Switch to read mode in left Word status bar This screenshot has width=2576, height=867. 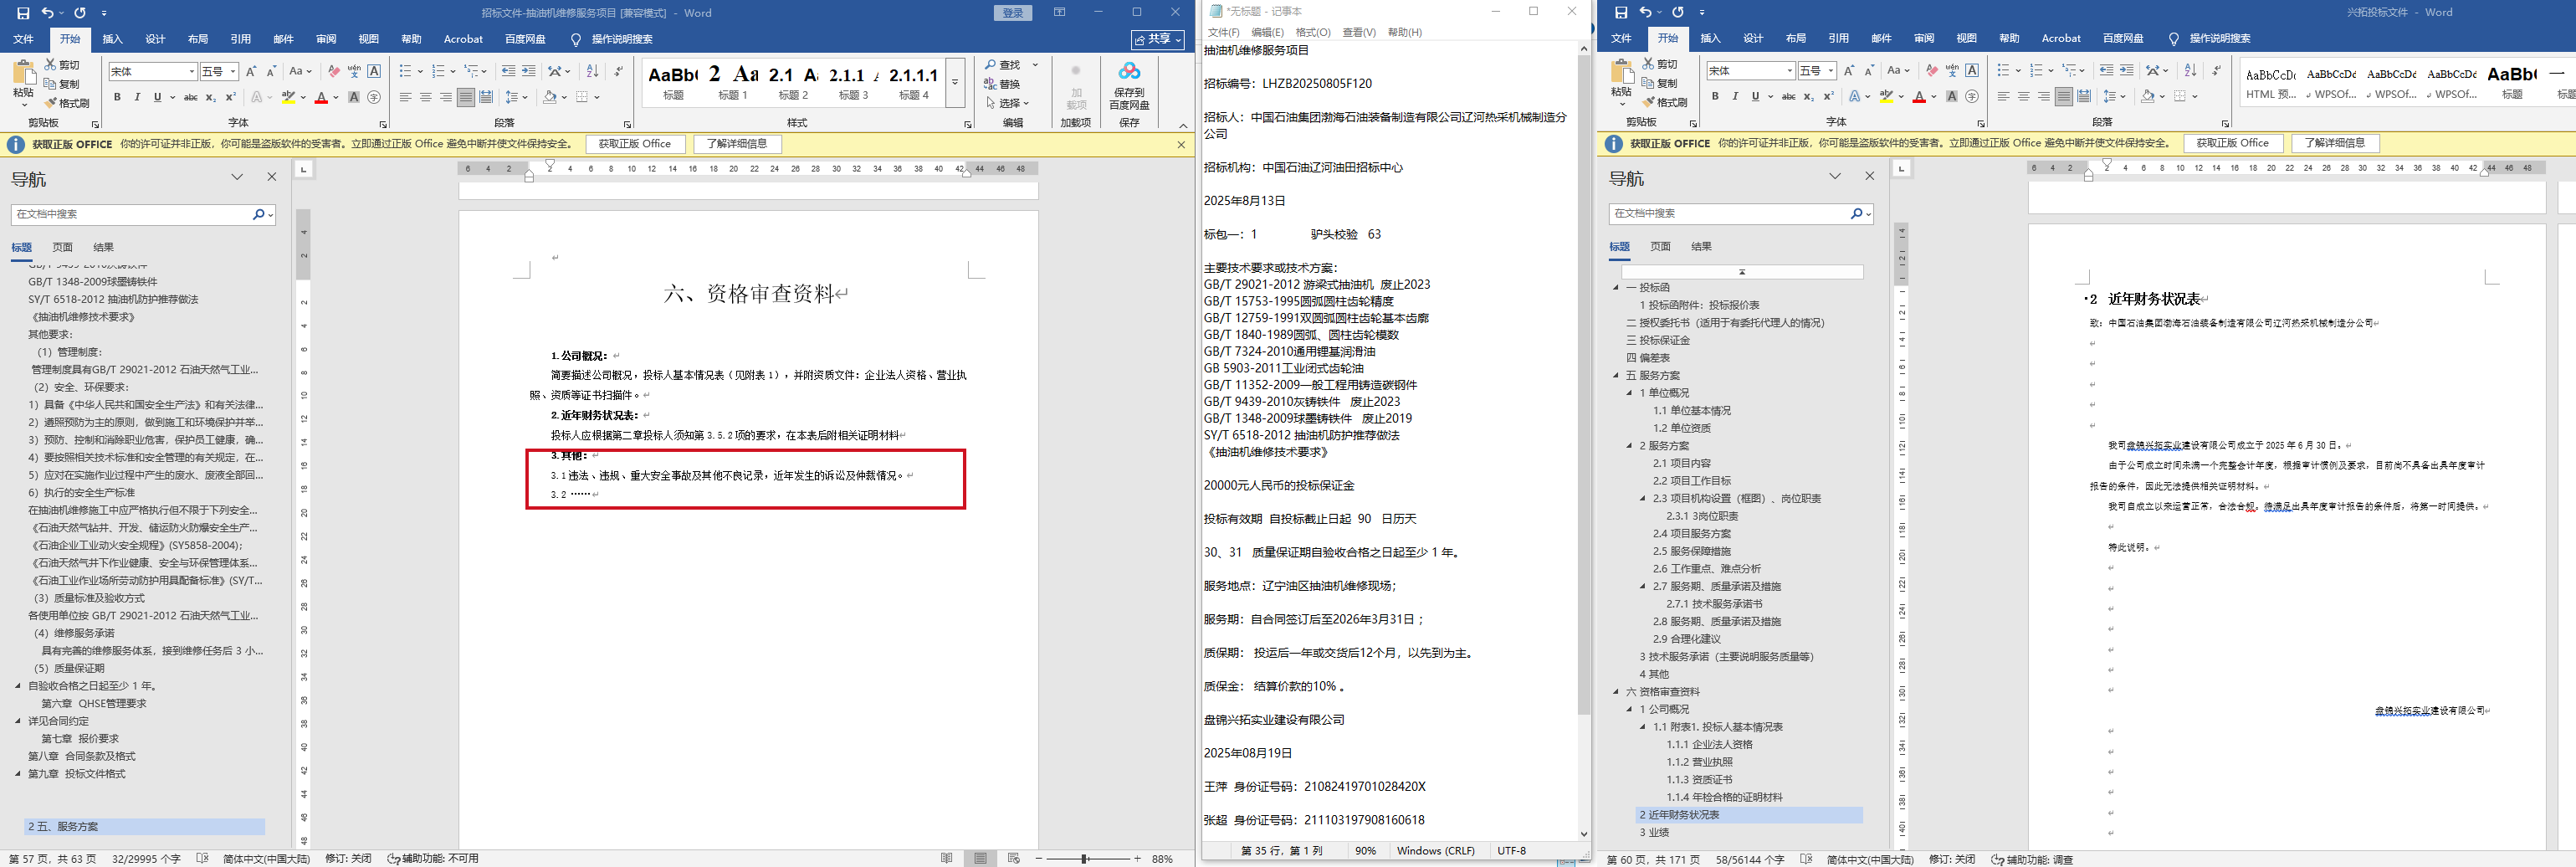point(946,858)
